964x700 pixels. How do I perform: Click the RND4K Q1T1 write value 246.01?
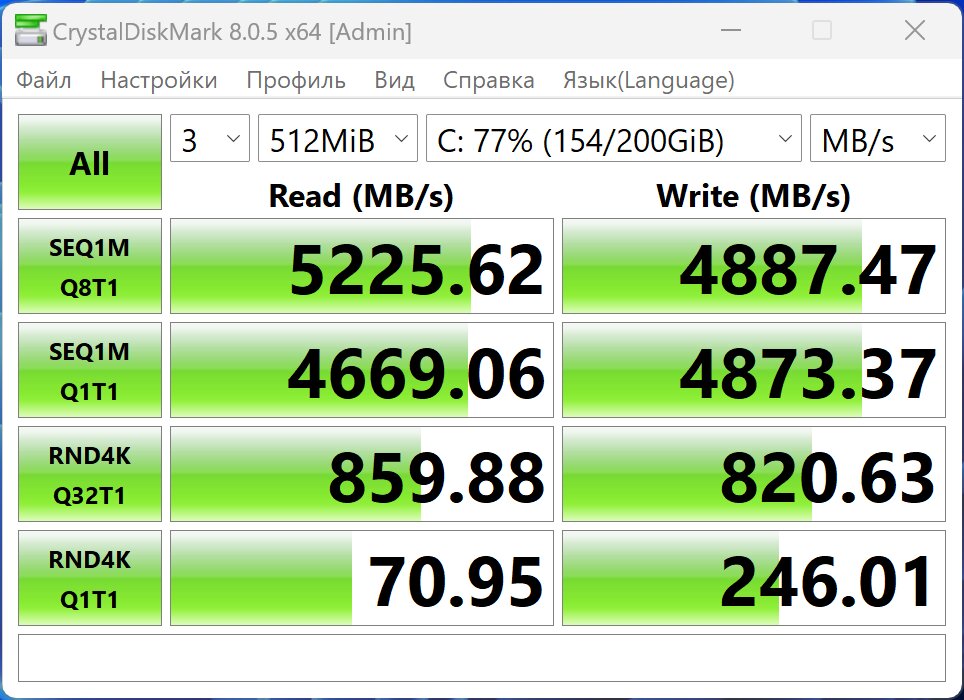tap(754, 578)
